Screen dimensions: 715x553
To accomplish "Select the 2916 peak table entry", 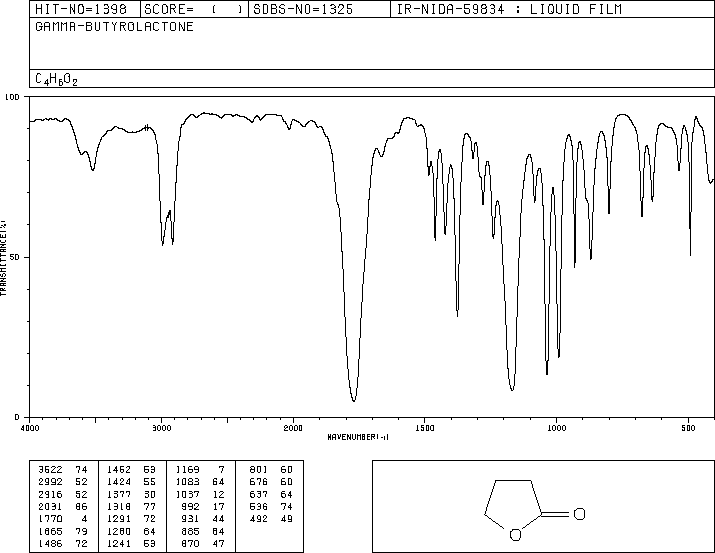I will (x=63, y=494).
